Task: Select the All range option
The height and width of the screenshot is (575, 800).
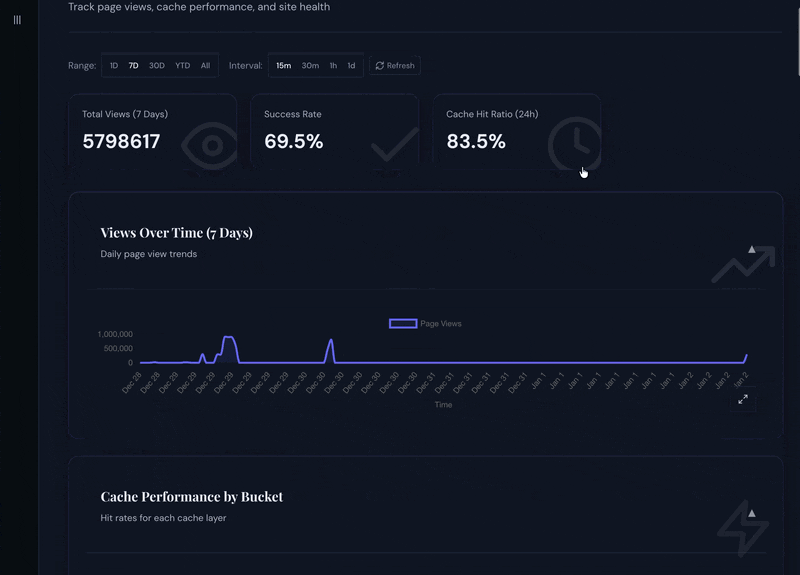Action: click(x=205, y=65)
